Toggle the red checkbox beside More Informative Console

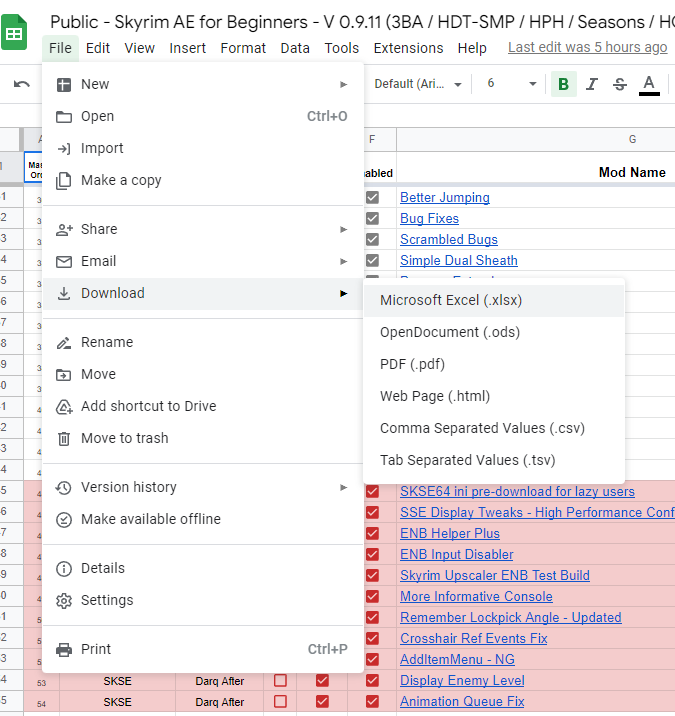point(372,596)
